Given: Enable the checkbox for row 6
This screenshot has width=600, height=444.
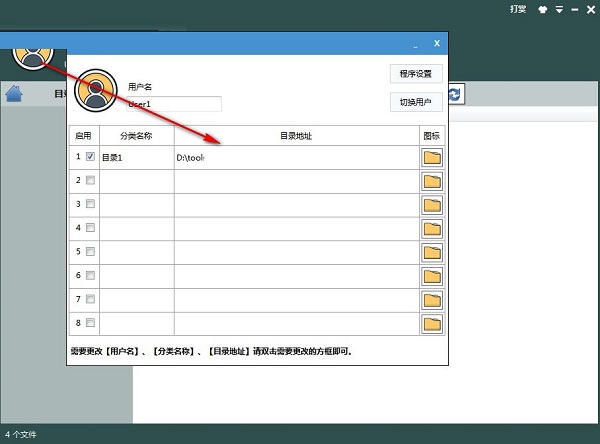Looking at the screenshot, I should pyautogui.click(x=90, y=275).
